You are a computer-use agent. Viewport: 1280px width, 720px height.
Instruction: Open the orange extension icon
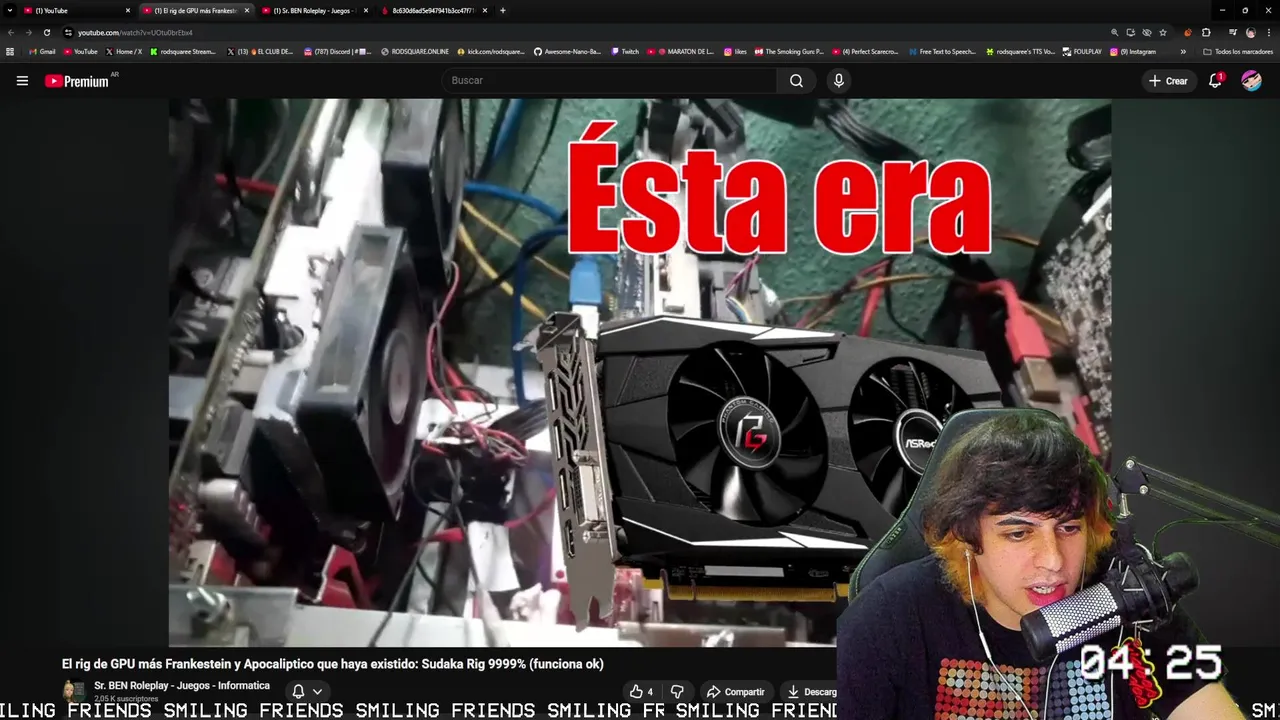(x=1188, y=32)
